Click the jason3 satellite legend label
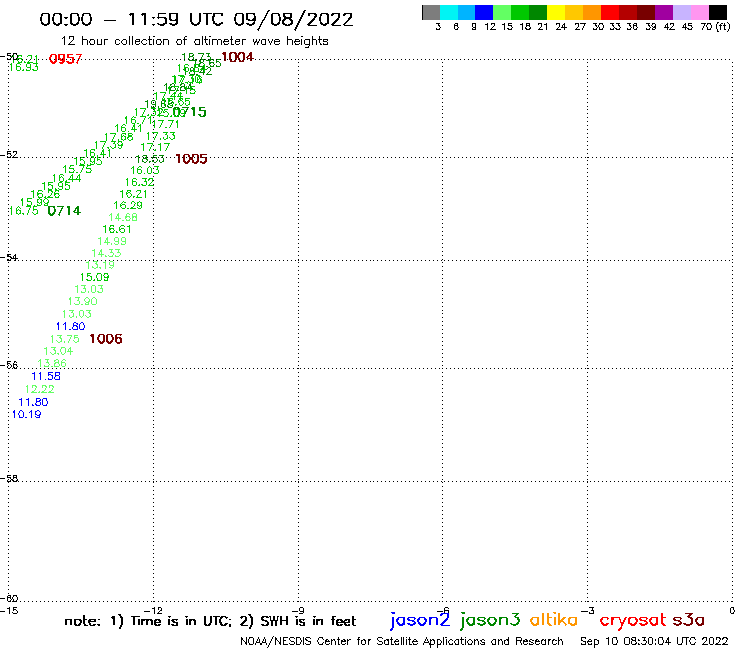 click(x=490, y=620)
